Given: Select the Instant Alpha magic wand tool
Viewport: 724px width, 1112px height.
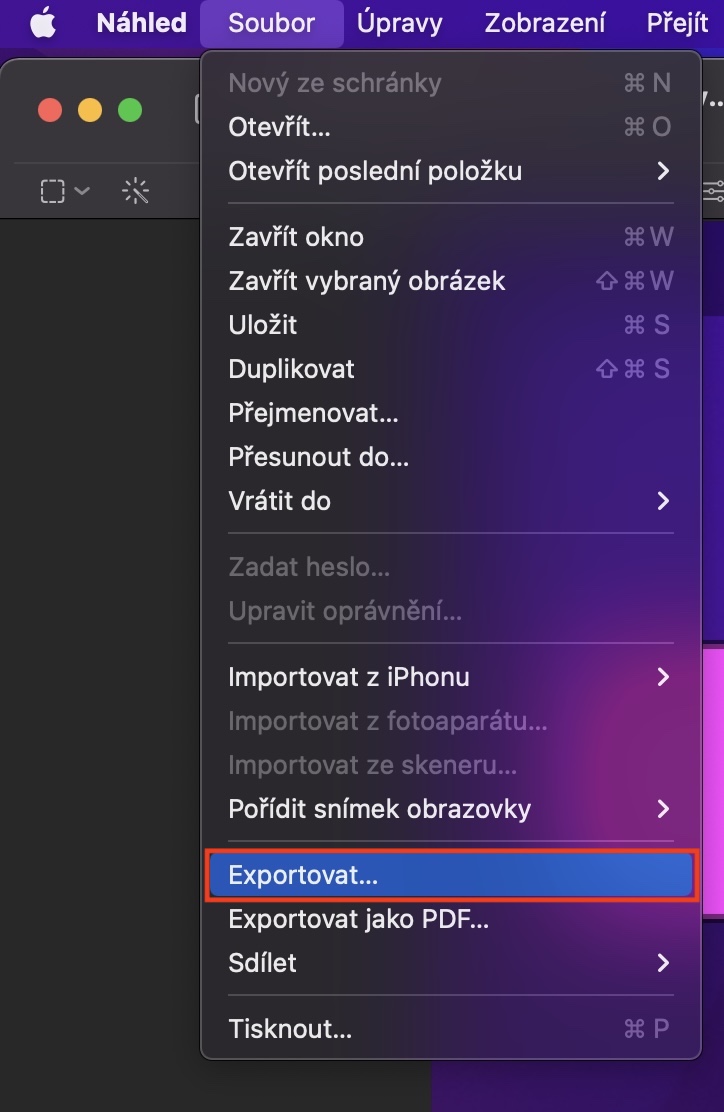Looking at the screenshot, I should click(x=135, y=190).
